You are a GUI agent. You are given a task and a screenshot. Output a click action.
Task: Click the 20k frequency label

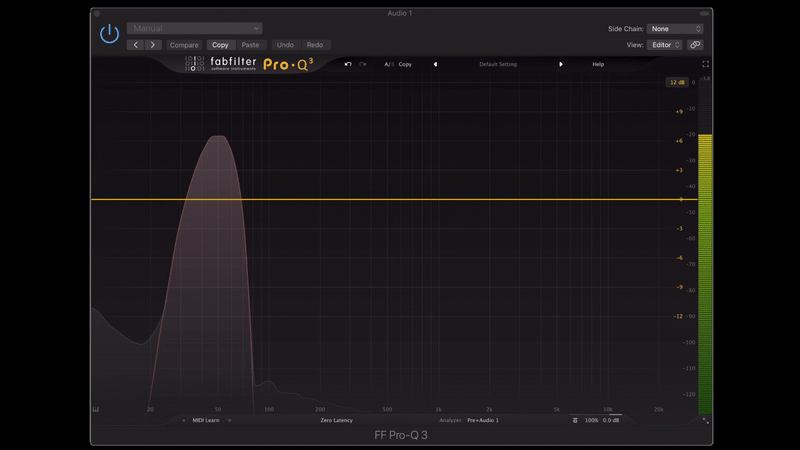pyautogui.click(x=659, y=409)
